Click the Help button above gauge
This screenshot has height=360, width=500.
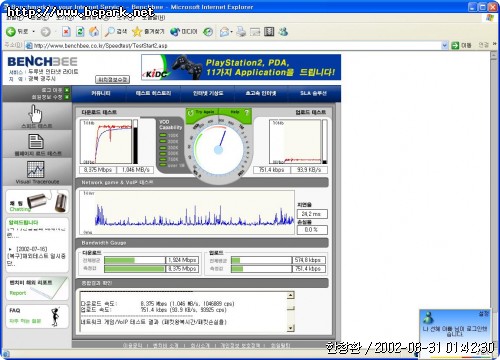click(x=238, y=112)
